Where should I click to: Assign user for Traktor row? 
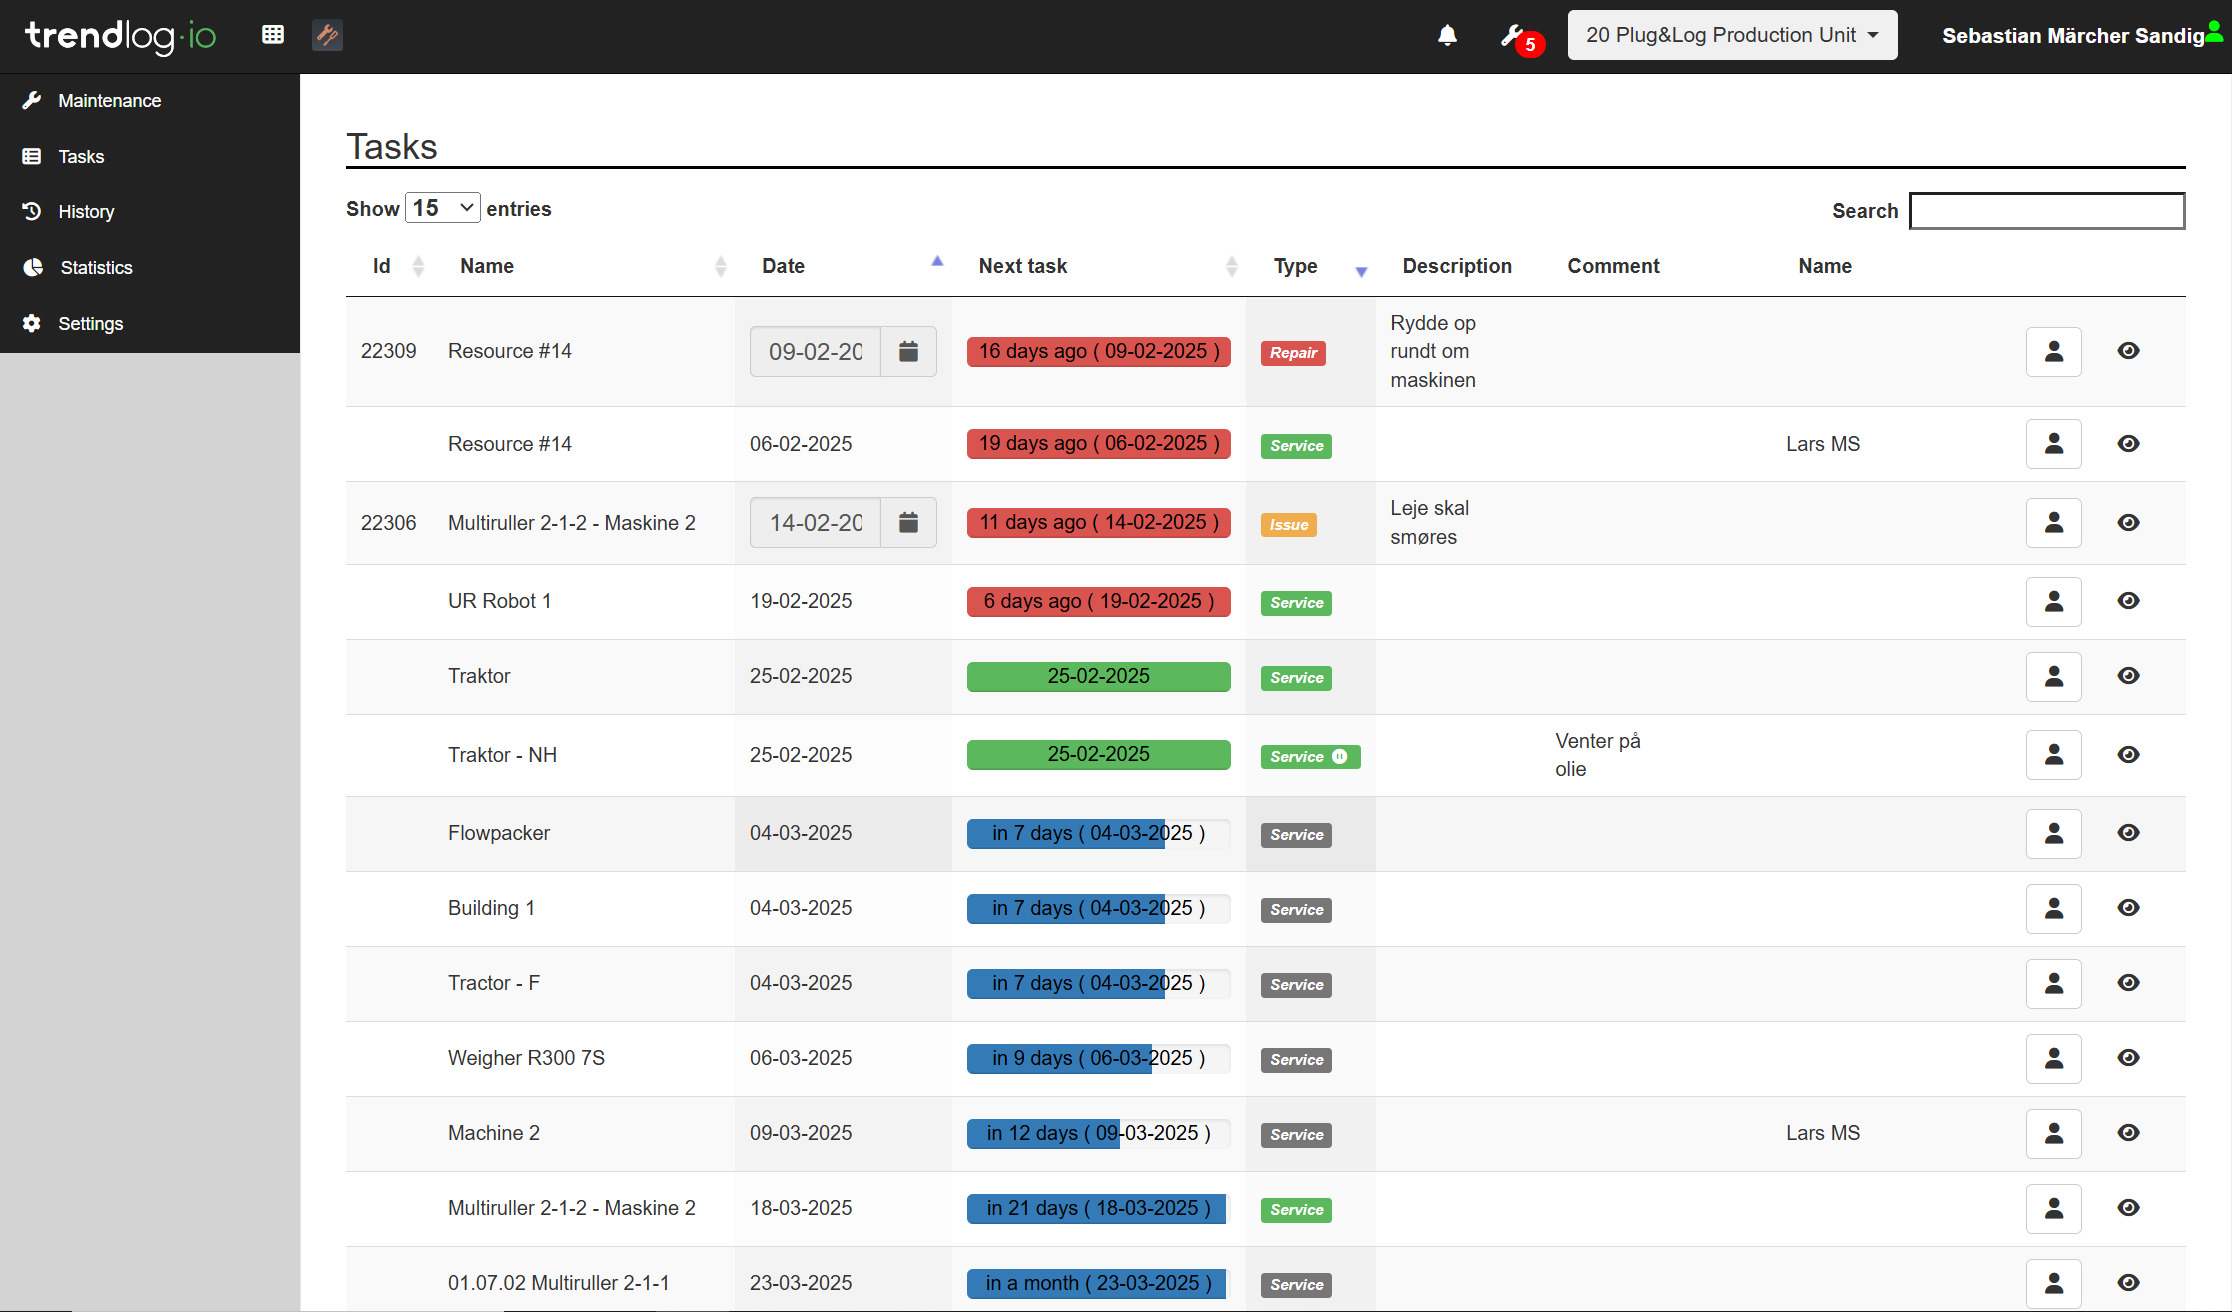point(2054,677)
